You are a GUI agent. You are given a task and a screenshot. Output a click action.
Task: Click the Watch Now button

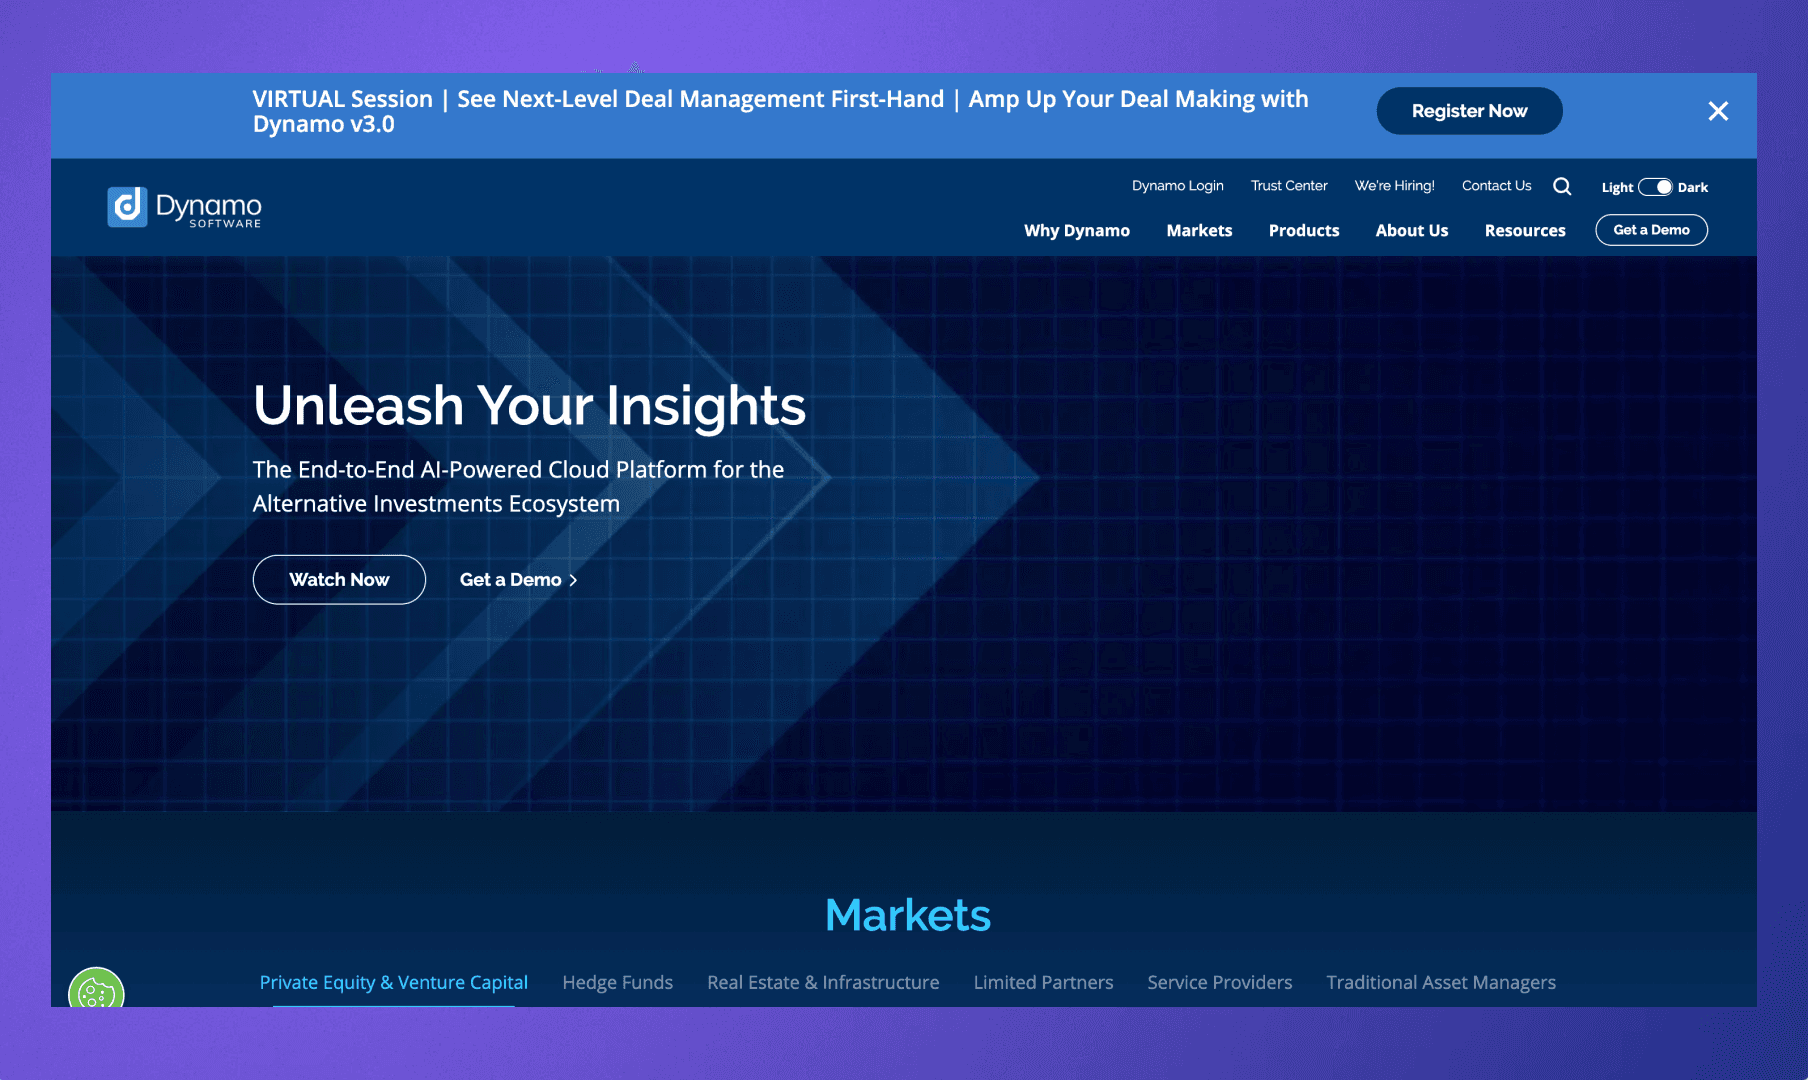[x=339, y=580]
